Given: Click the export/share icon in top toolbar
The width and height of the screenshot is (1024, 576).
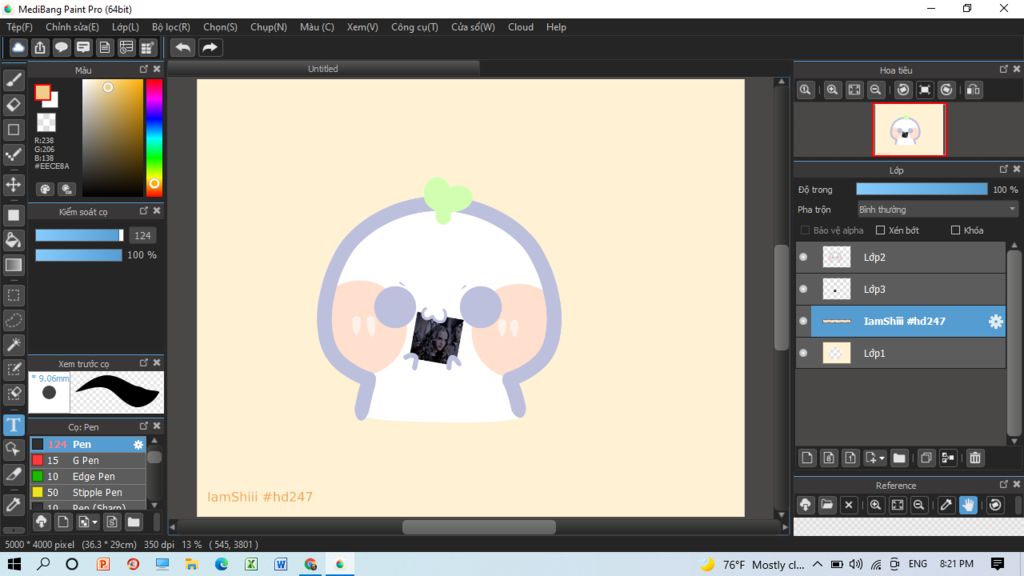Looking at the screenshot, I should (x=40, y=48).
